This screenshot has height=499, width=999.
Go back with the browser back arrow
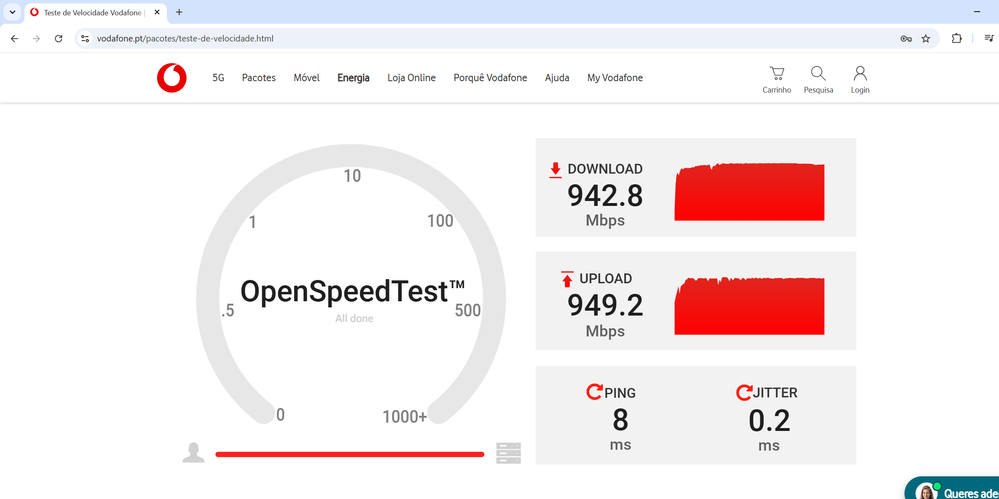(15, 38)
